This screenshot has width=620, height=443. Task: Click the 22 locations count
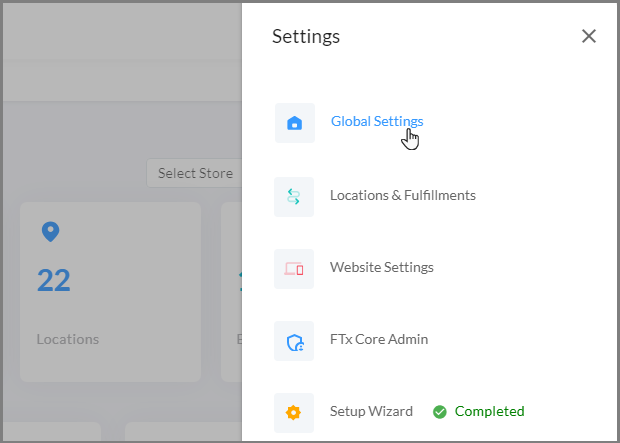click(54, 280)
